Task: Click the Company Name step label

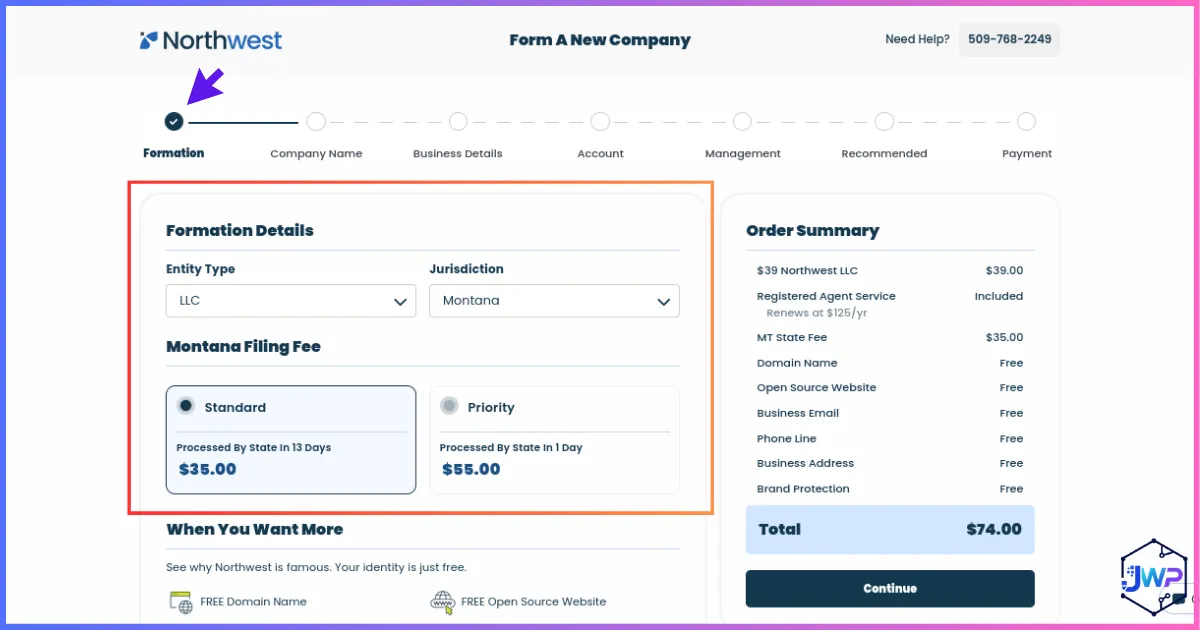Action: pyautogui.click(x=316, y=154)
